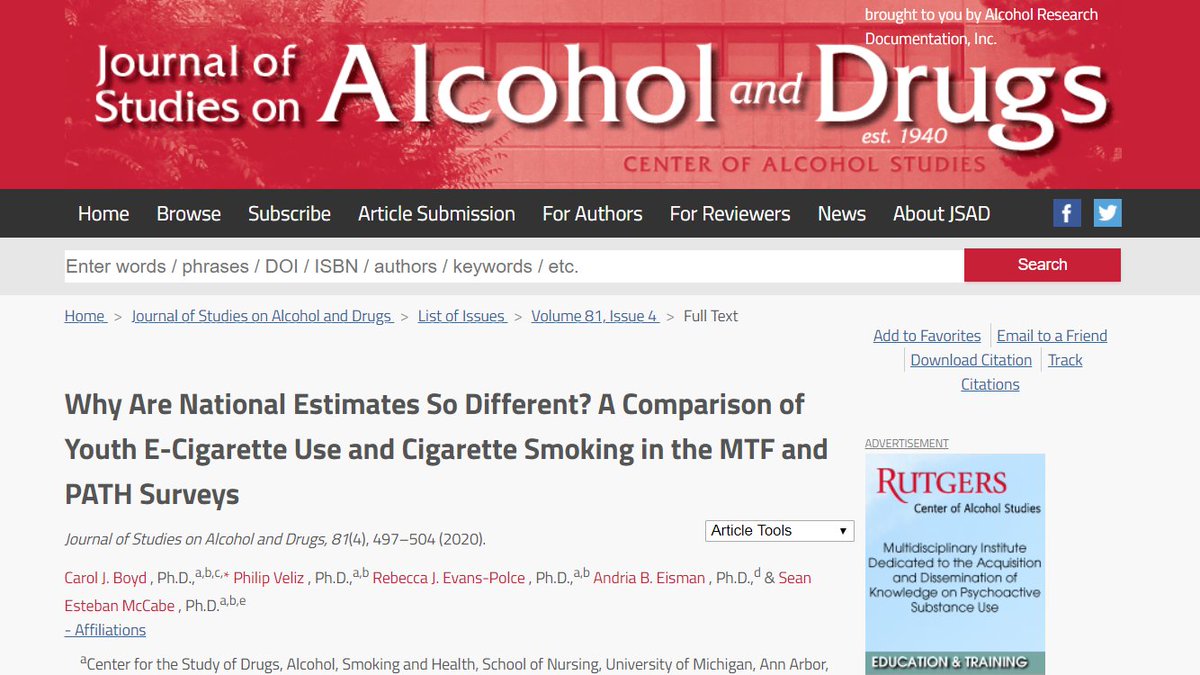This screenshot has width=1200, height=675.
Task: Go to the Subscribe menu item
Action: pyautogui.click(x=289, y=214)
